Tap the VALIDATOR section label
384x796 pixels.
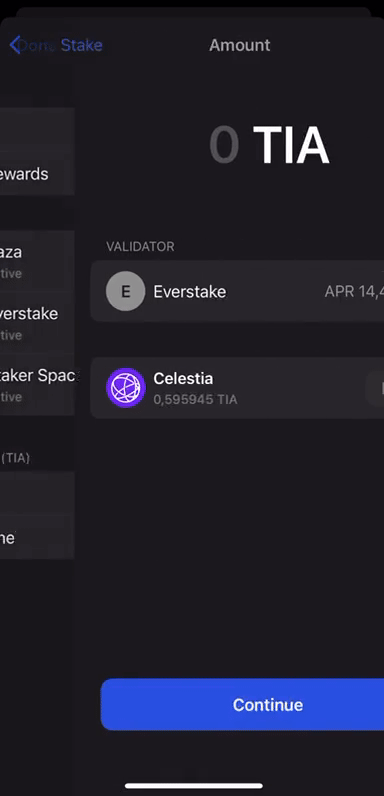(x=140, y=247)
